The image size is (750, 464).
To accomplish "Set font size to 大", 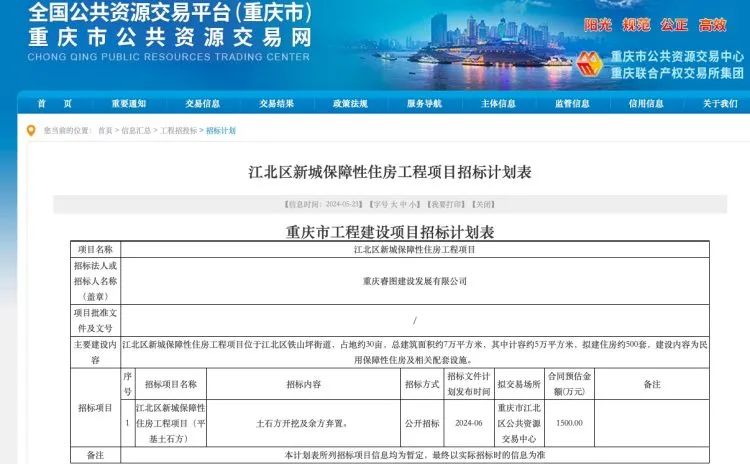I will (386, 204).
